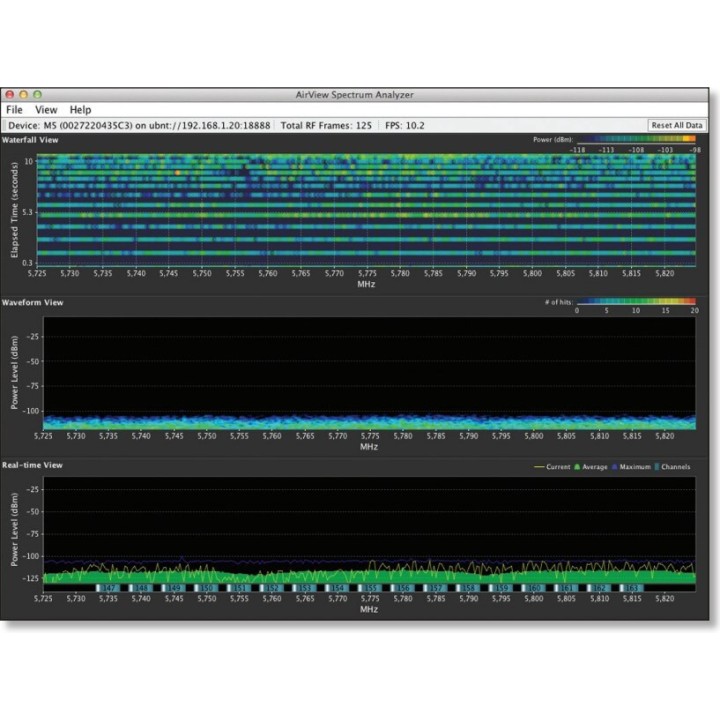Click the Total RF Frames: 125 status text
The image size is (720, 720).
(326, 125)
